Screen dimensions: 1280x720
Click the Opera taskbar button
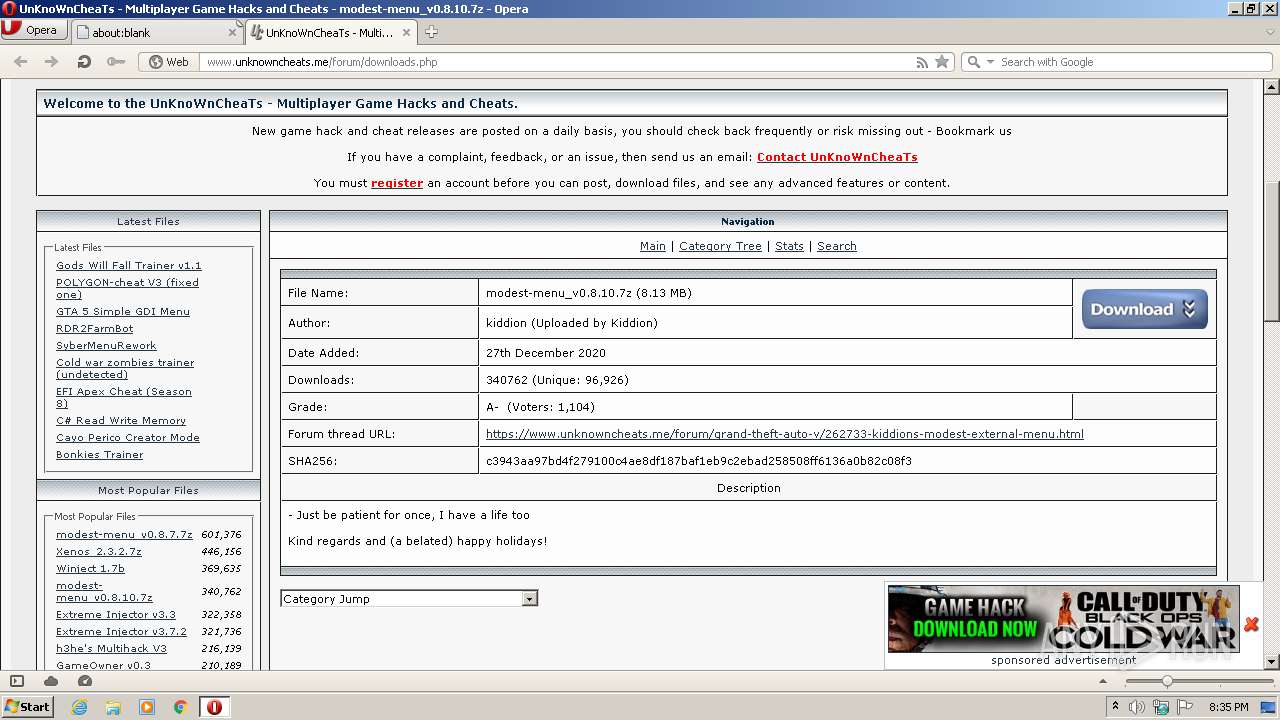pos(214,707)
